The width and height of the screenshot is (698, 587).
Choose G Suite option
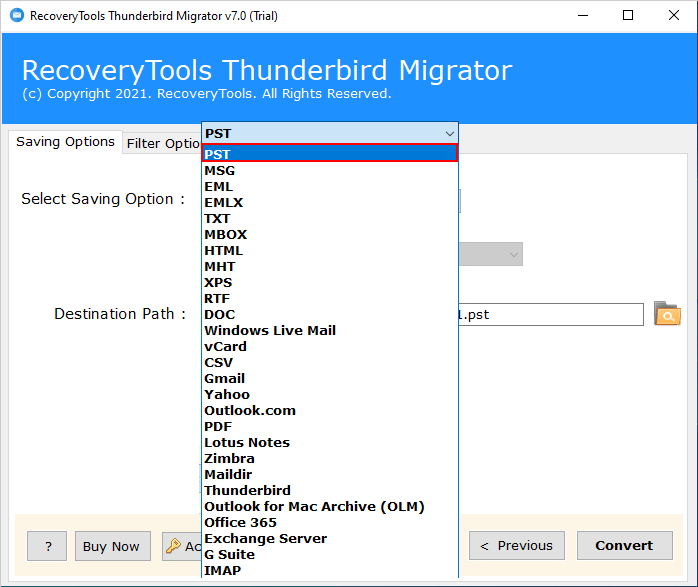tap(329, 555)
